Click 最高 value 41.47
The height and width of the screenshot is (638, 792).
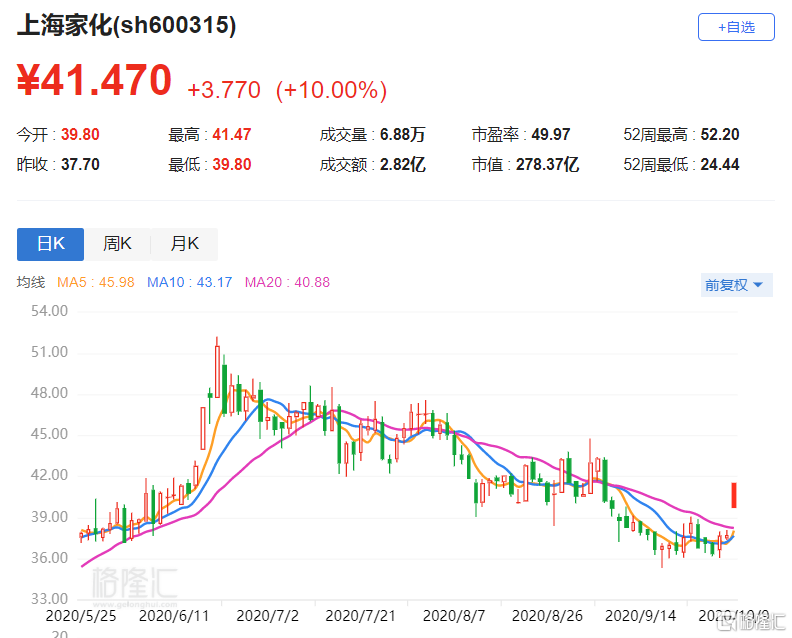(232, 135)
